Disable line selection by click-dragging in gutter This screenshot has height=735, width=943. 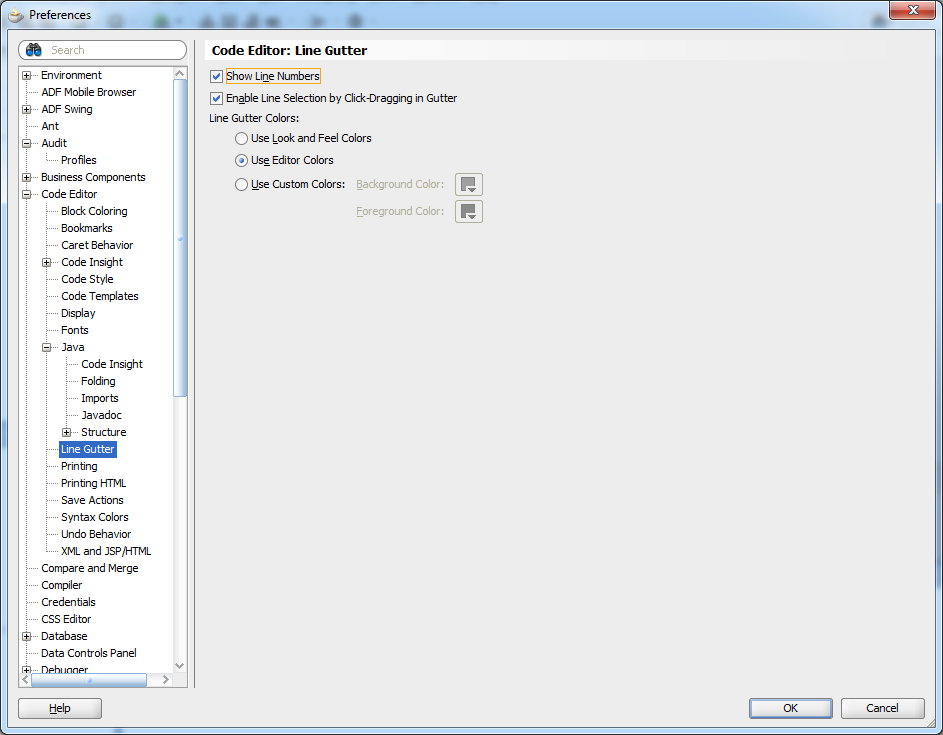[216, 98]
